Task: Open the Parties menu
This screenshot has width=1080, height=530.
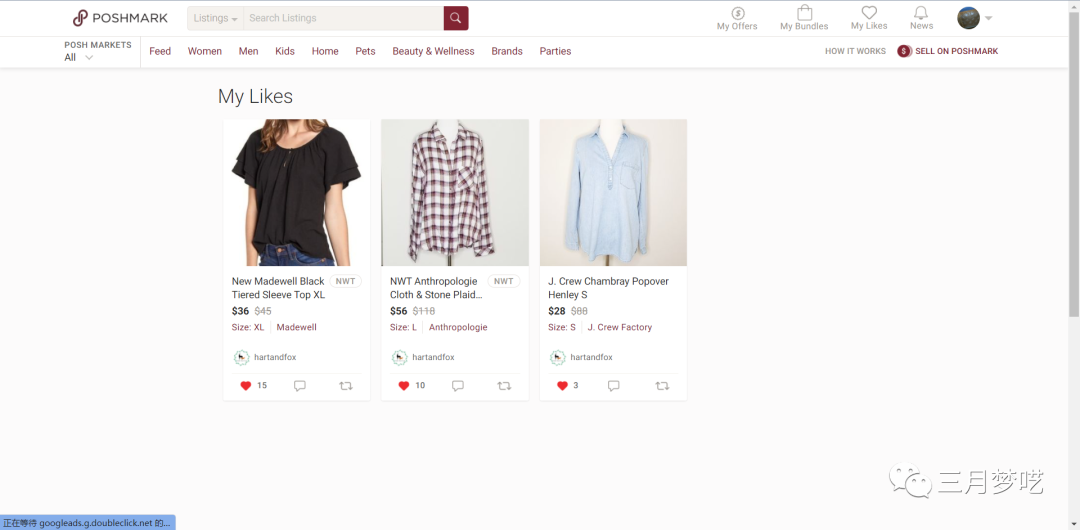Action: tap(555, 51)
